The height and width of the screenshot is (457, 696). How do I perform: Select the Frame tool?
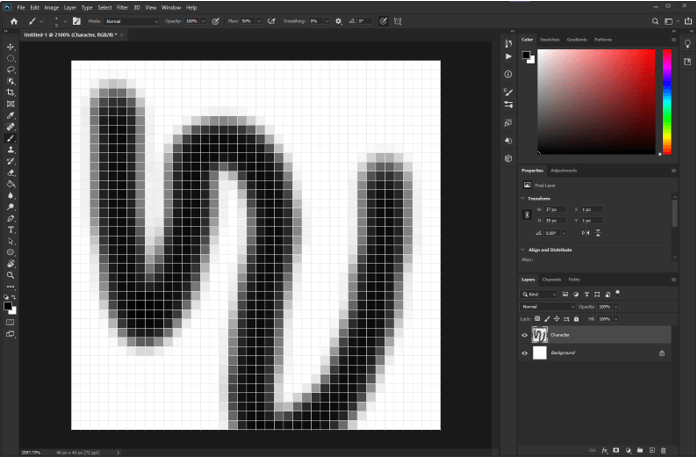pyautogui.click(x=11, y=104)
